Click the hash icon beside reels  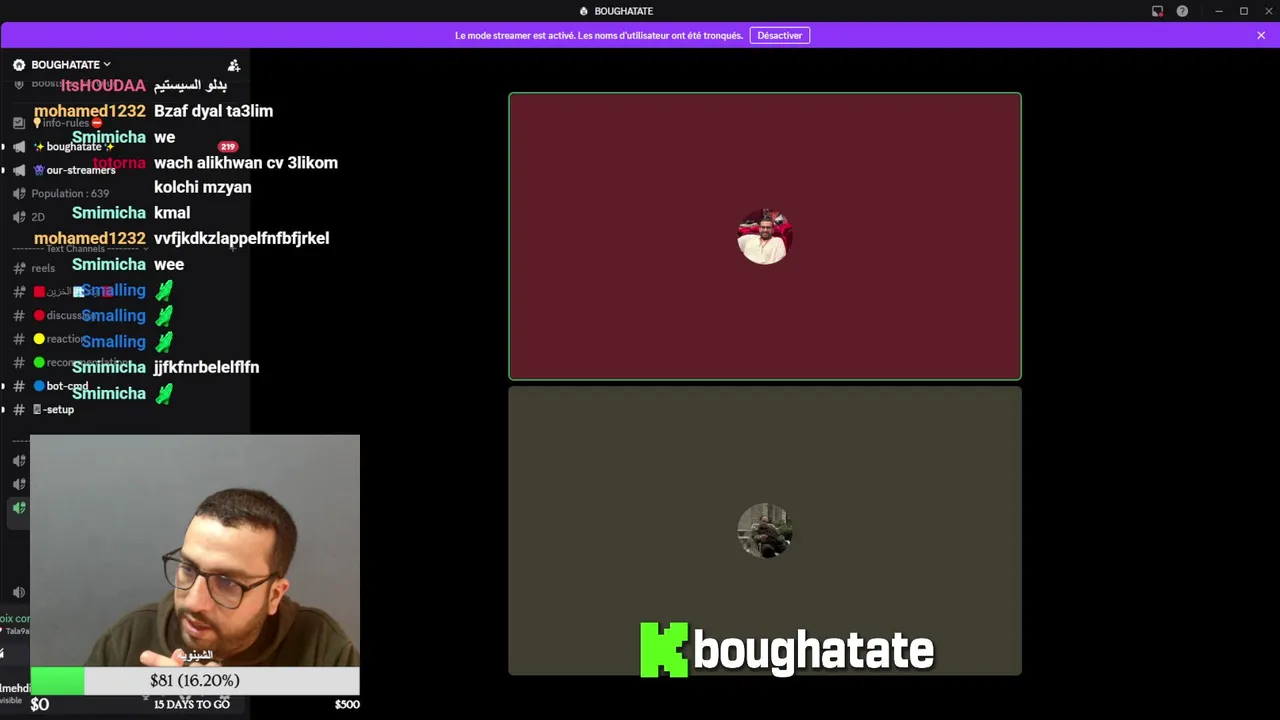pyautogui.click(x=19, y=268)
